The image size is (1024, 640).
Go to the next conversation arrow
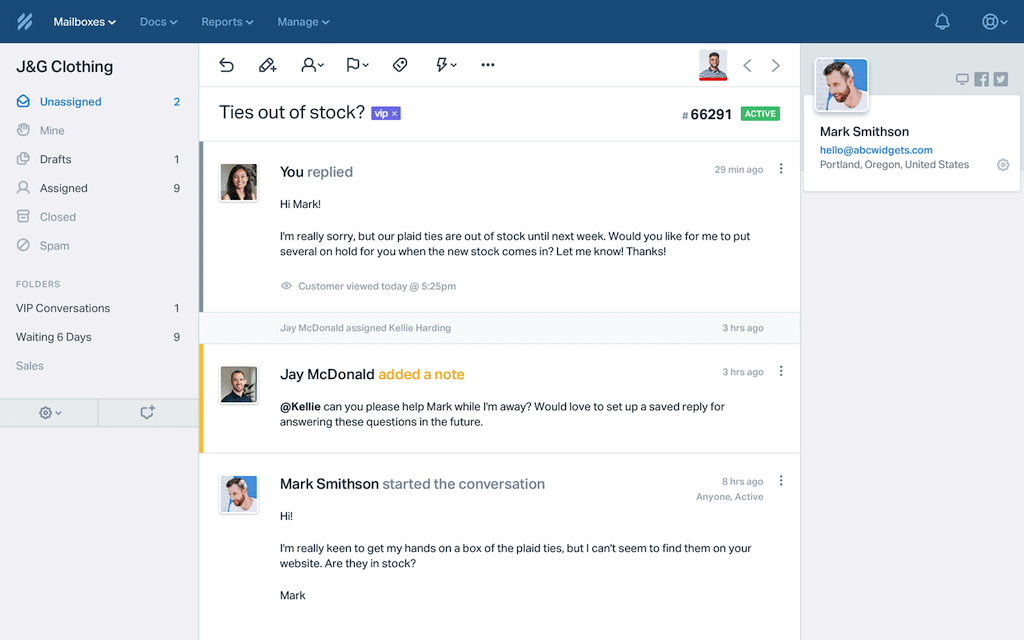(776, 66)
